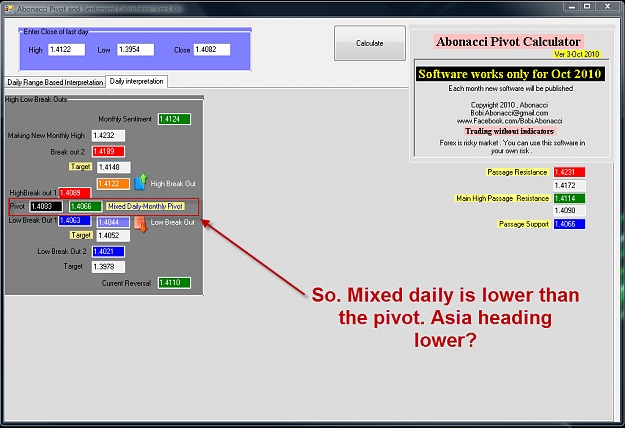Viewport: 625px width, 428px height.
Task: Click the Bobi.Abonacci@gmail.com email text
Action: coord(509,113)
